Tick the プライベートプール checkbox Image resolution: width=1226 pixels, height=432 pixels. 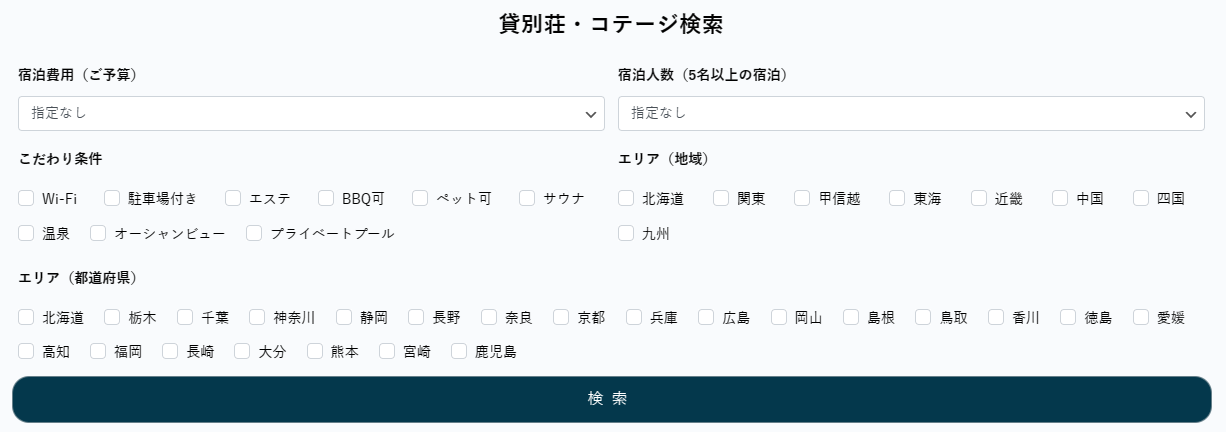click(x=254, y=233)
